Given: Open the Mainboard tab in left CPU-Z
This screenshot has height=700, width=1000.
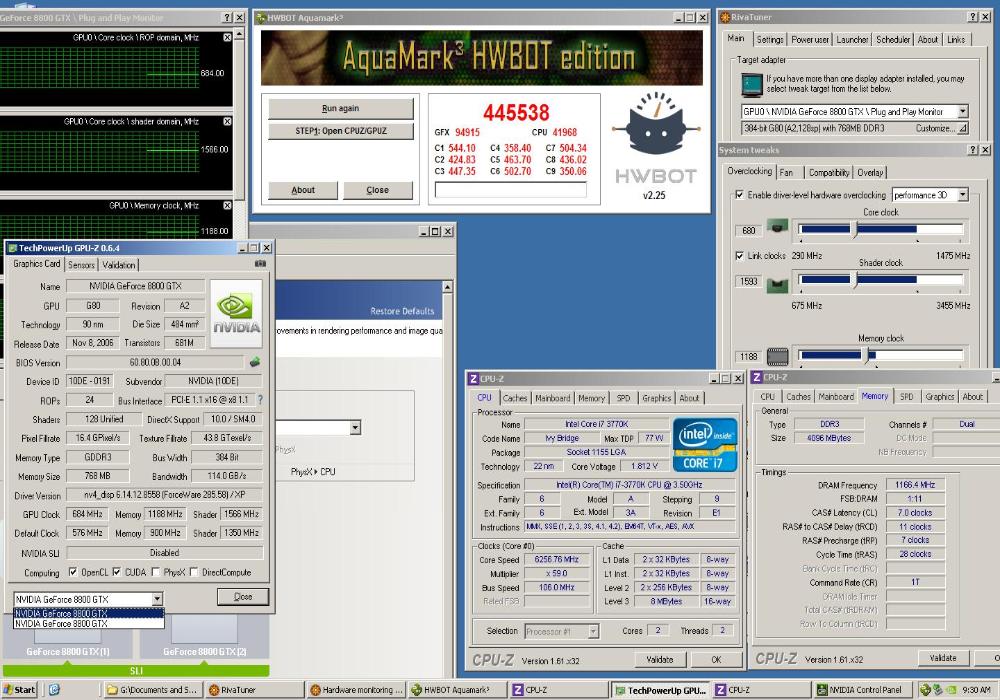Looking at the screenshot, I should 552,398.
